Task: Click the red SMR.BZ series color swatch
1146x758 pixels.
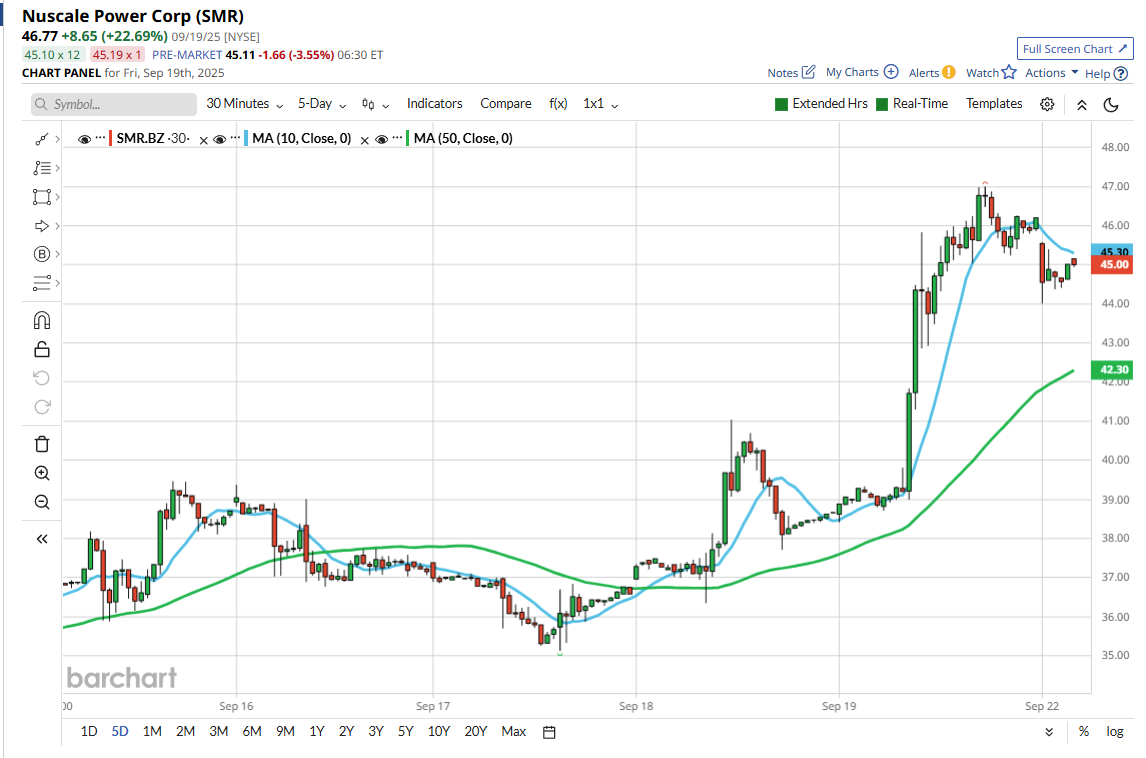Action: (x=110, y=139)
